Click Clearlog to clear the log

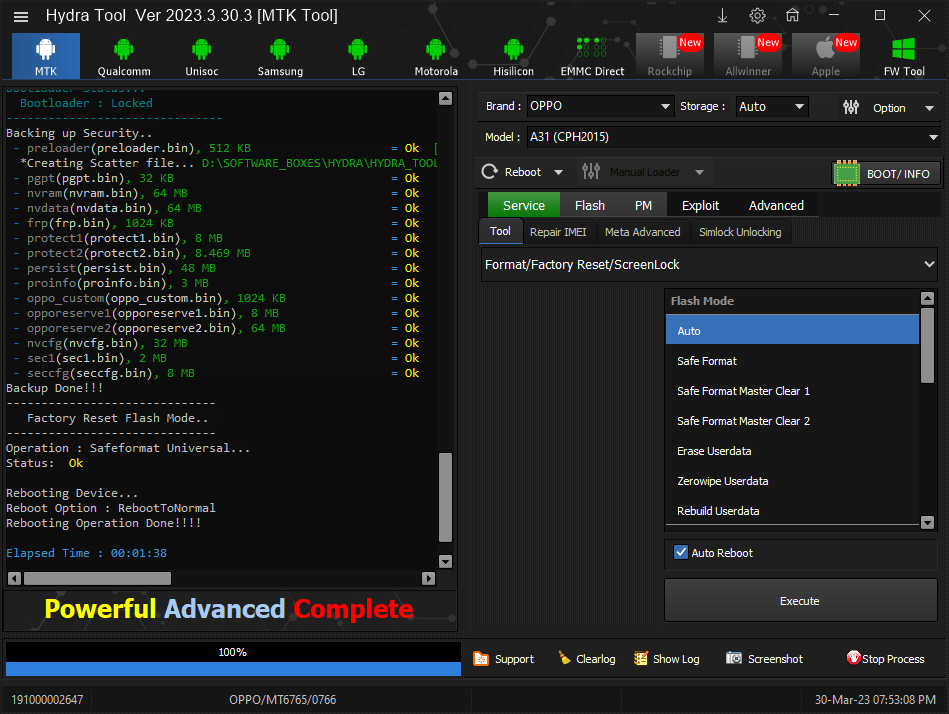pos(586,658)
